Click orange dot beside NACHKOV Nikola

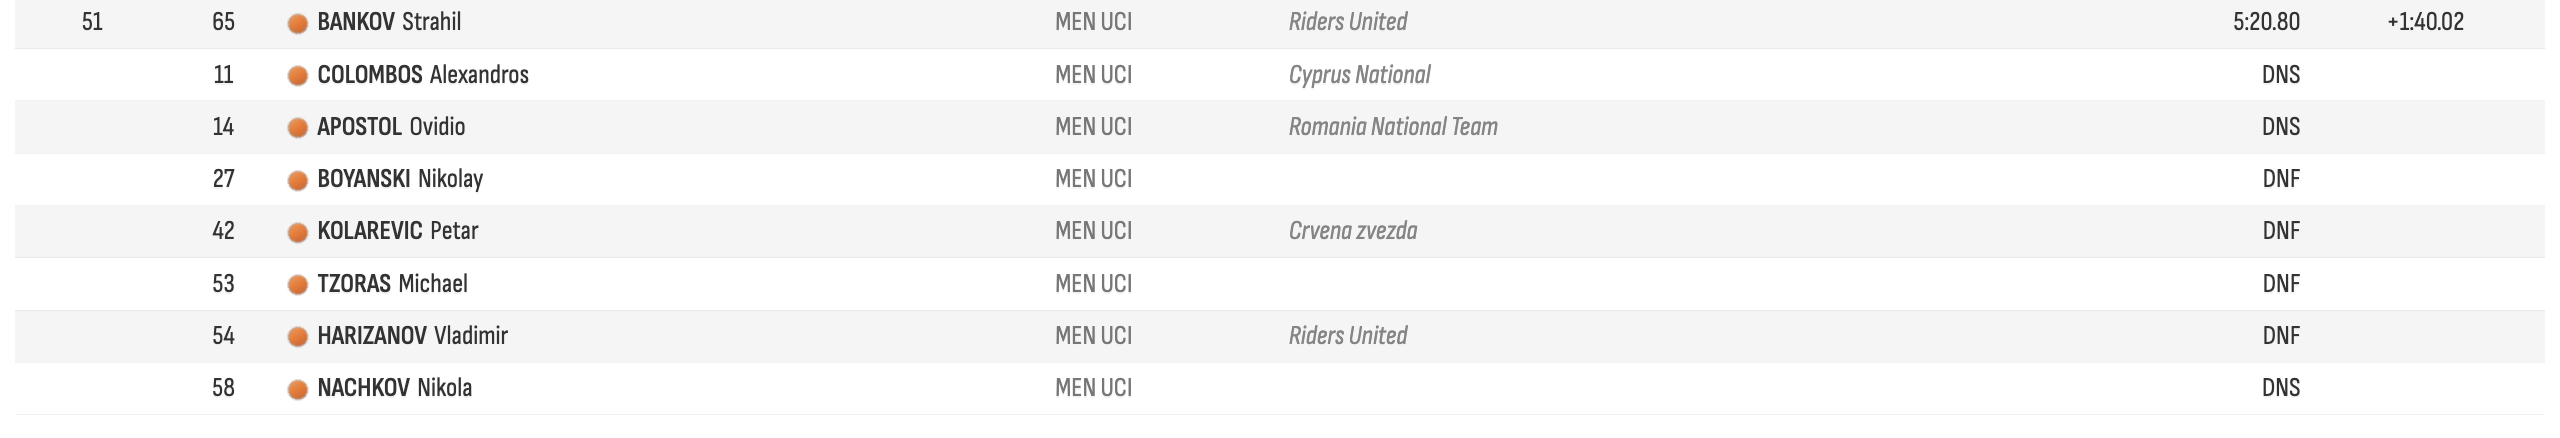click(297, 389)
